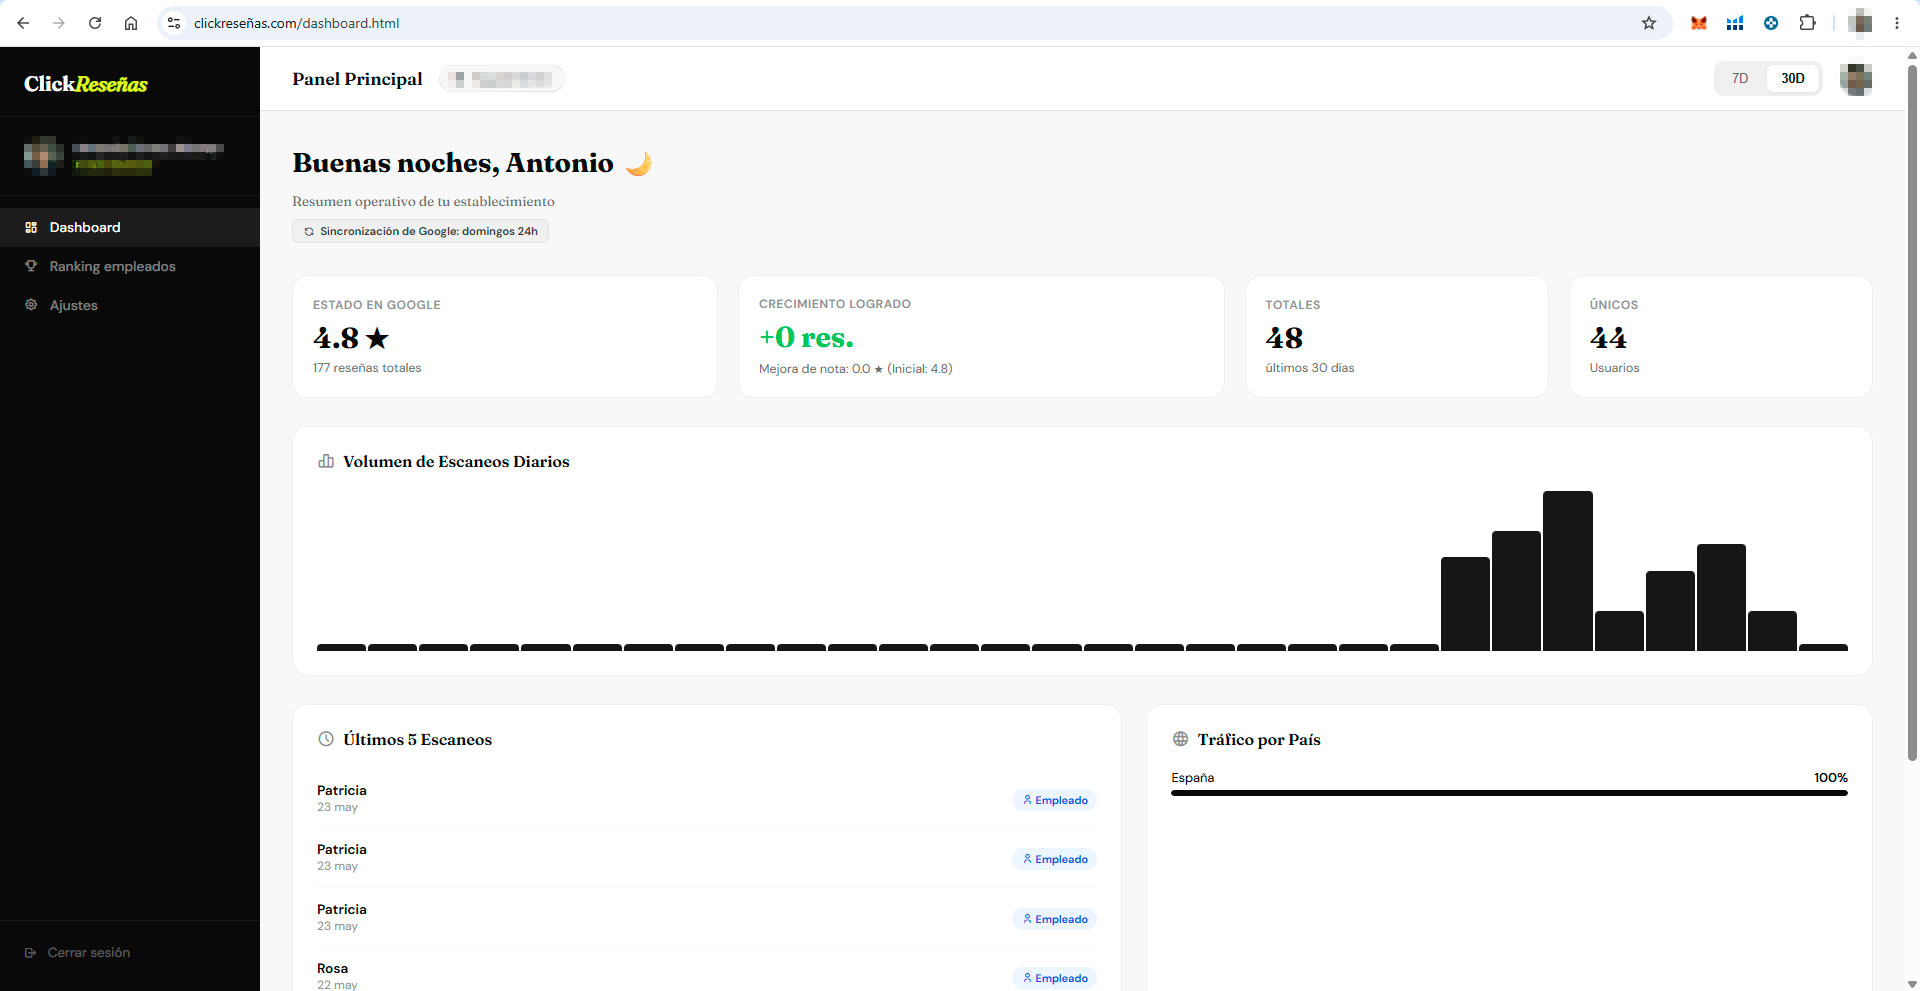Click the Ajustes gear icon

pyautogui.click(x=31, y=305)
